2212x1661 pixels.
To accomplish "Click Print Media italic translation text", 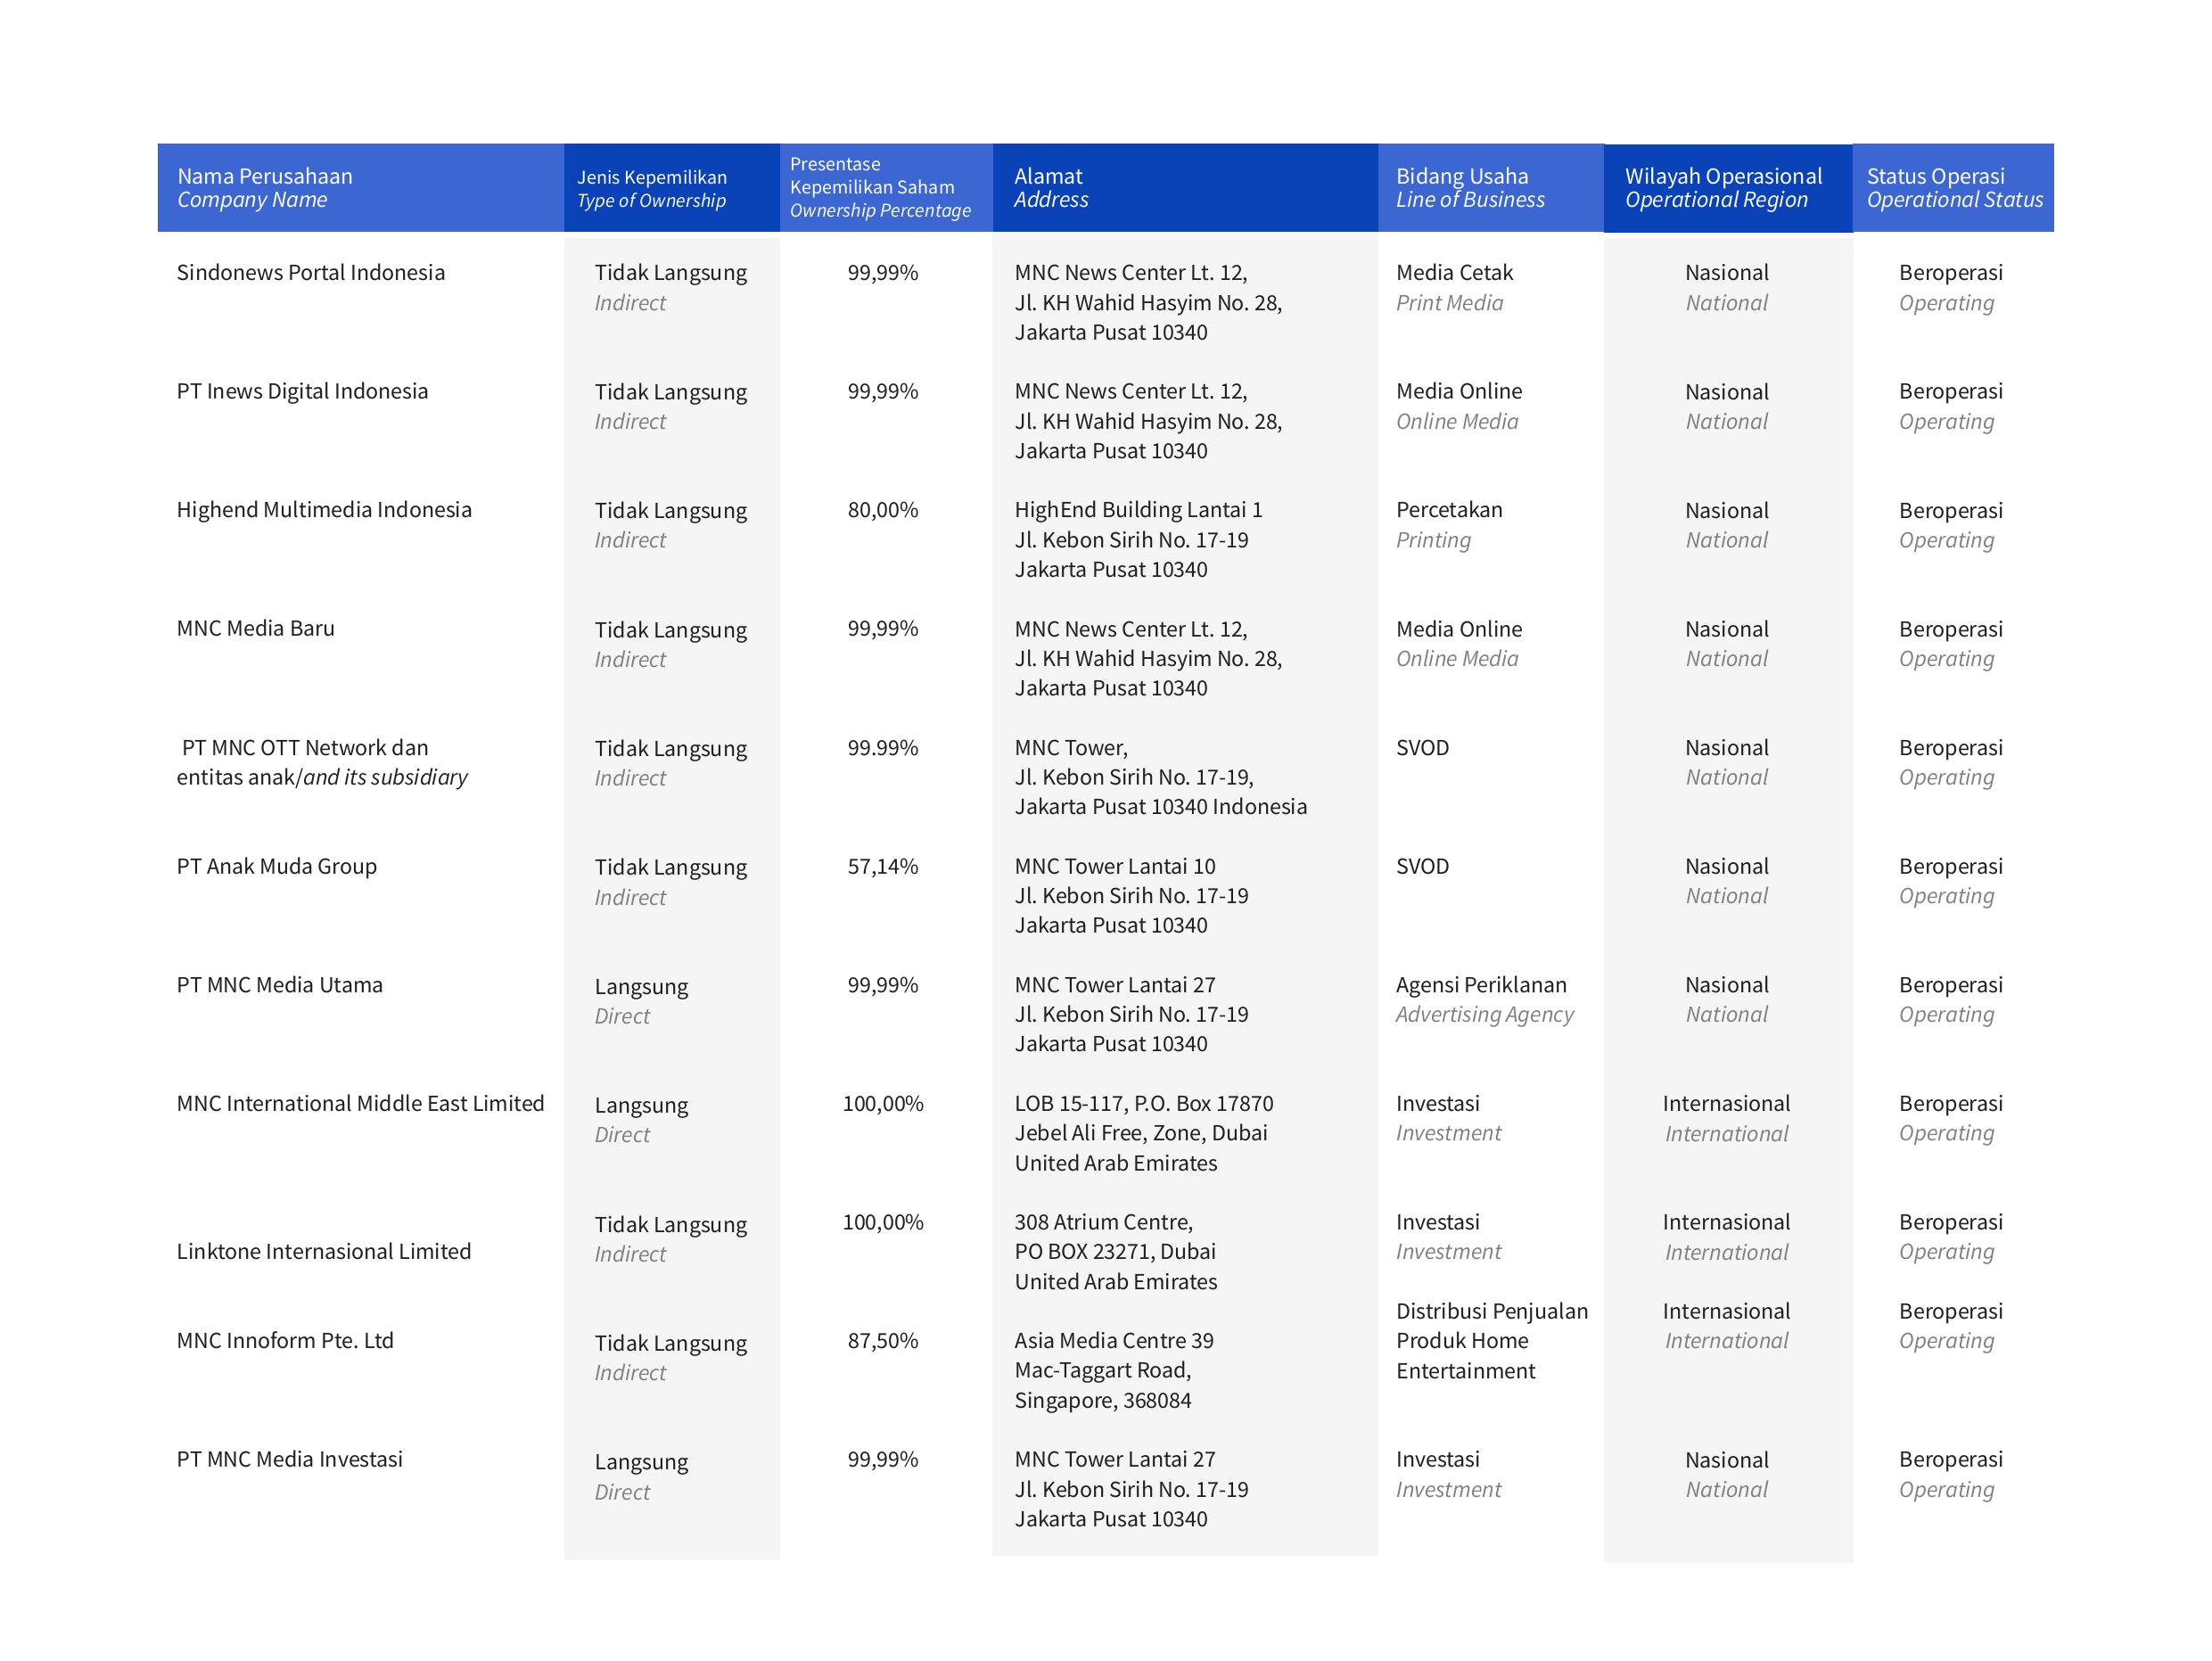I will click(x=1450, y=303).
